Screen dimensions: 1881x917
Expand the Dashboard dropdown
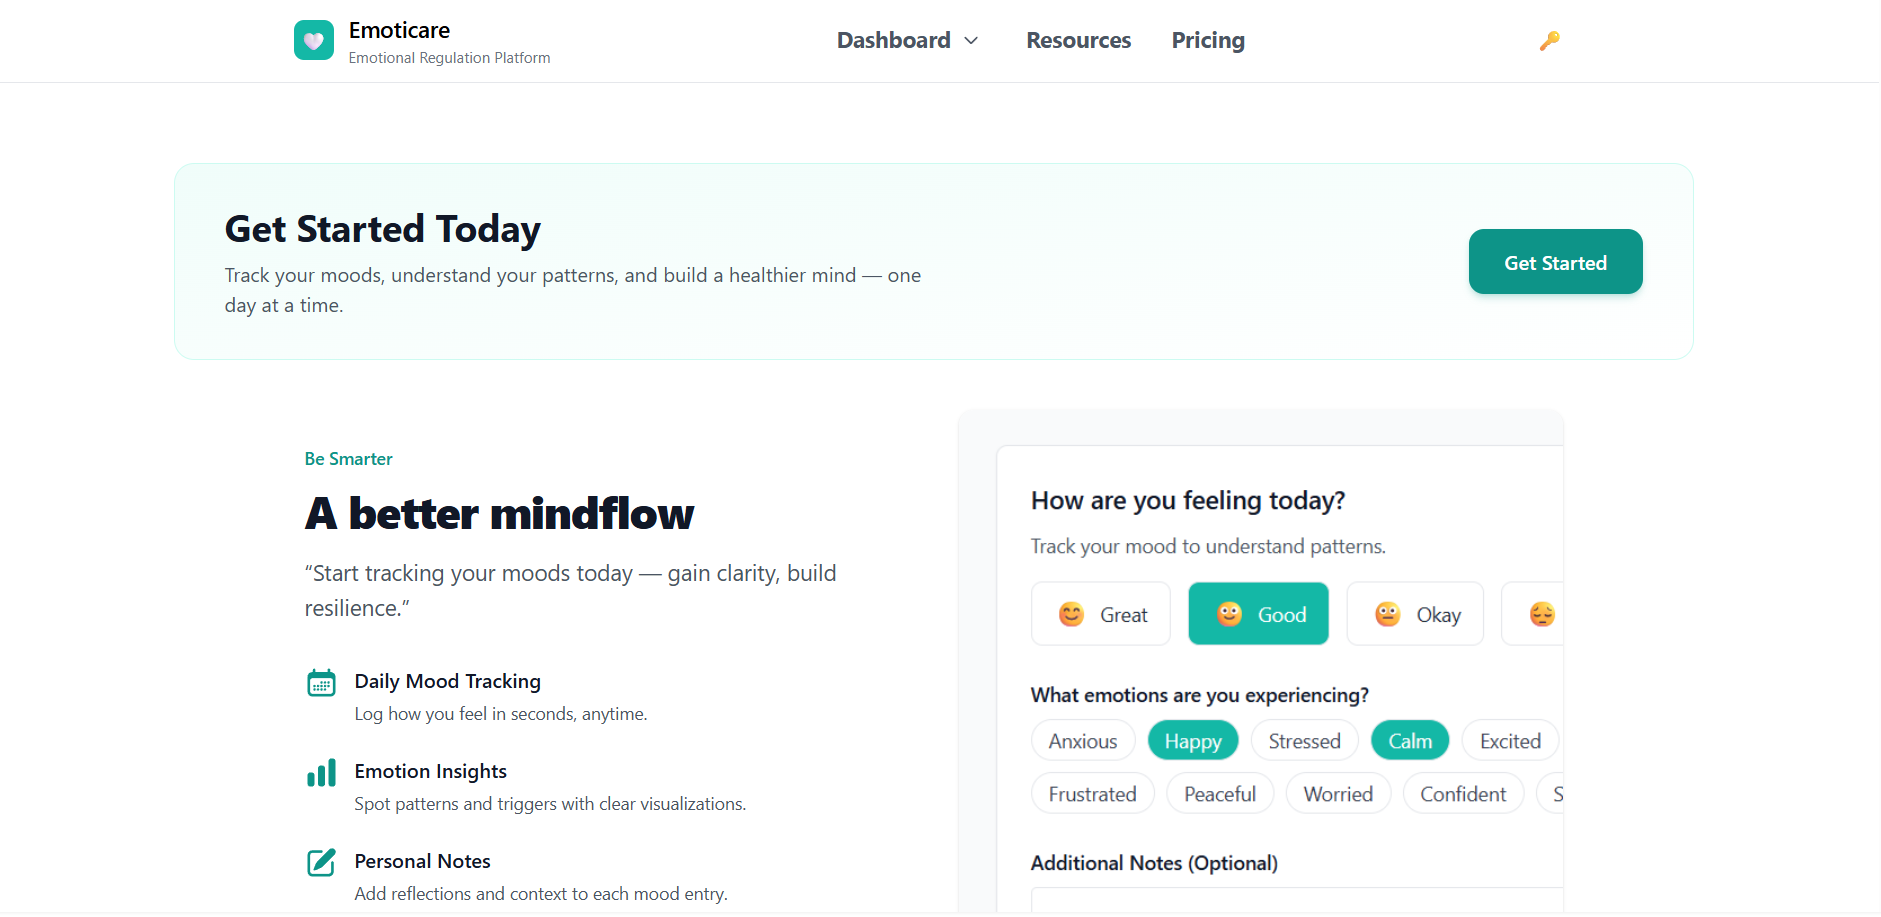click(908, 40)
